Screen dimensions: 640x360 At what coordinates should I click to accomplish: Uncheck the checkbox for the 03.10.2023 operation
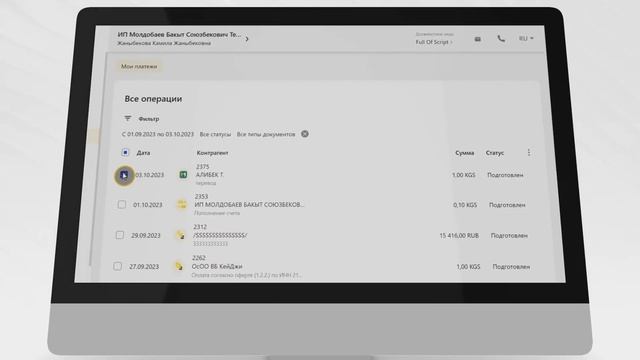pyautogui.click(x=124, y=176)
